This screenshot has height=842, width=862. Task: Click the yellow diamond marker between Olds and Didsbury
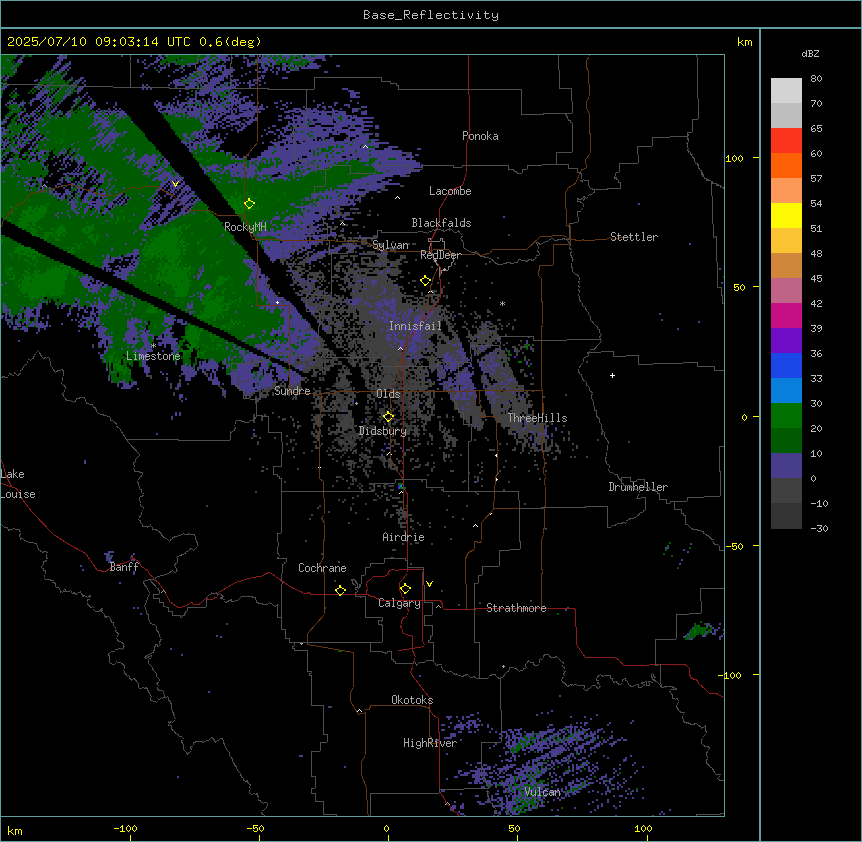pyautogui.click(x=389, y=417)
